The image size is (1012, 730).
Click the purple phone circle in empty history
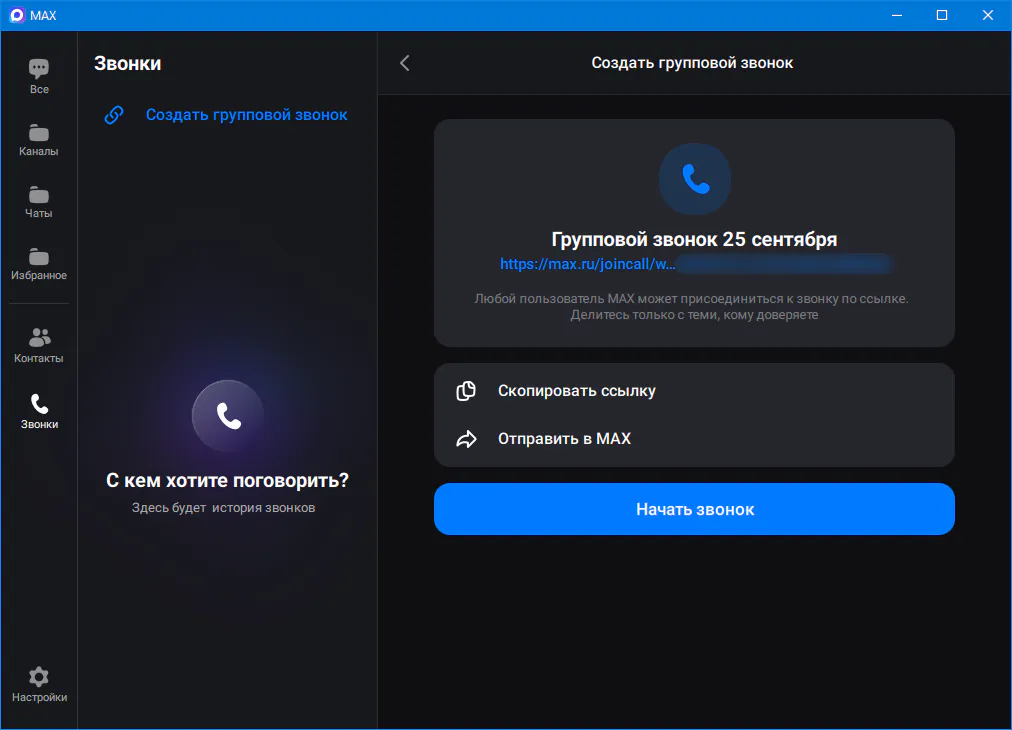(x=228, y=416)
